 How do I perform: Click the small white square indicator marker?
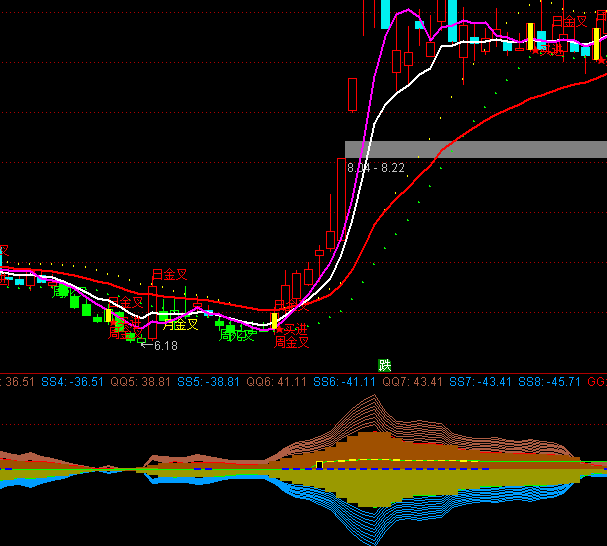tap(319, 465)
